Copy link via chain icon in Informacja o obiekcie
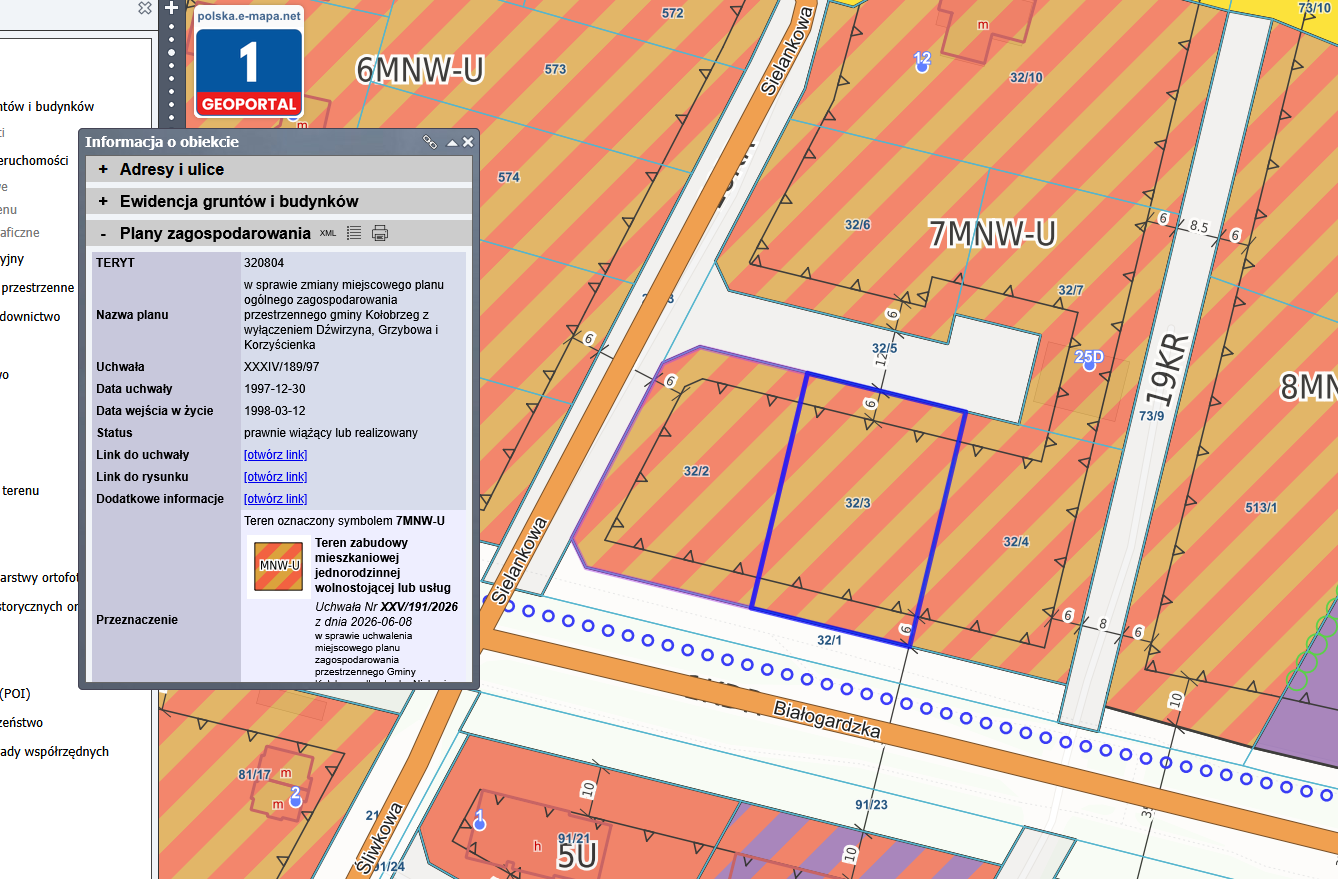The height and width of the screenshot is (879, 1338). tap(429, 142)
